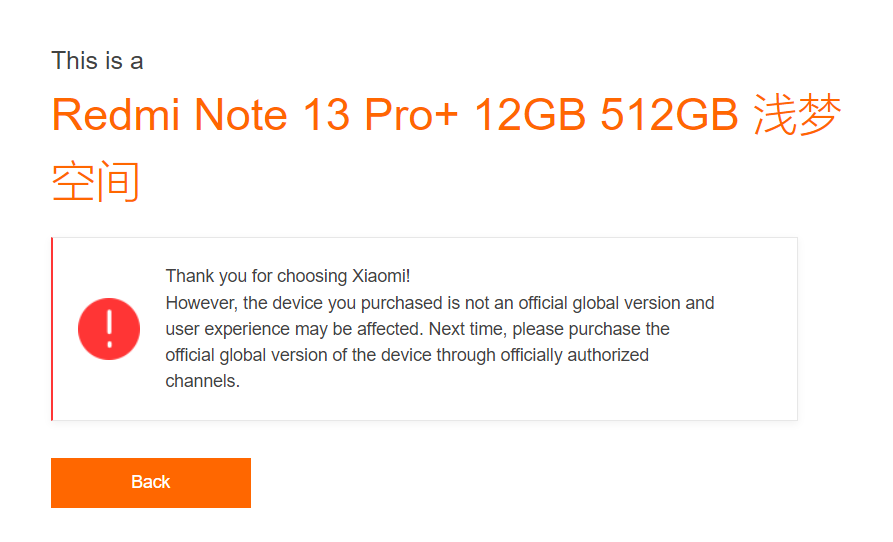This screenshot has height=542, width=893.
Task: Click the word "channels." in the notice
Action: [x=203, y=381]
